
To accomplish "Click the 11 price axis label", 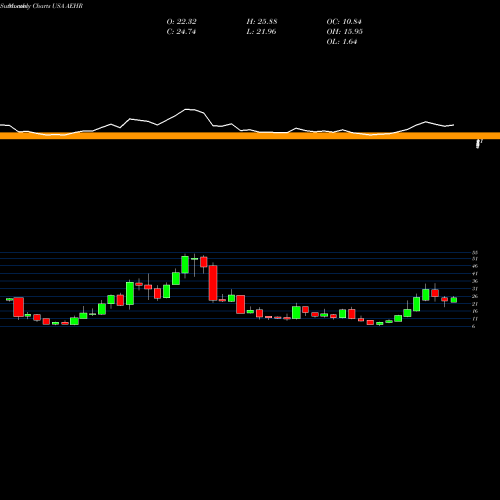I will 475,319.
